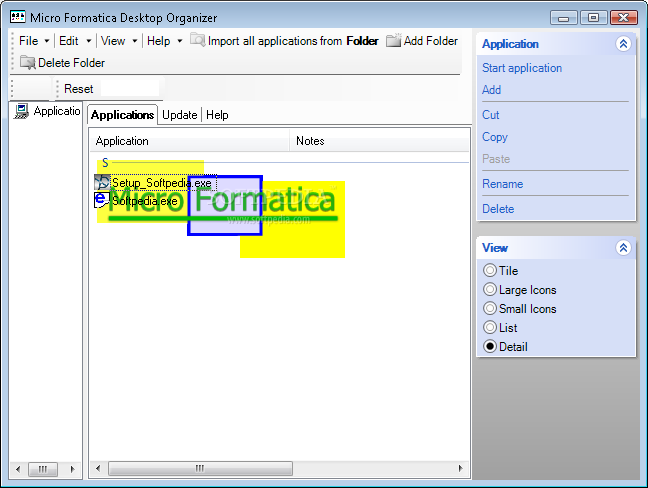Click the app icon in the title bar

point(18,17)
